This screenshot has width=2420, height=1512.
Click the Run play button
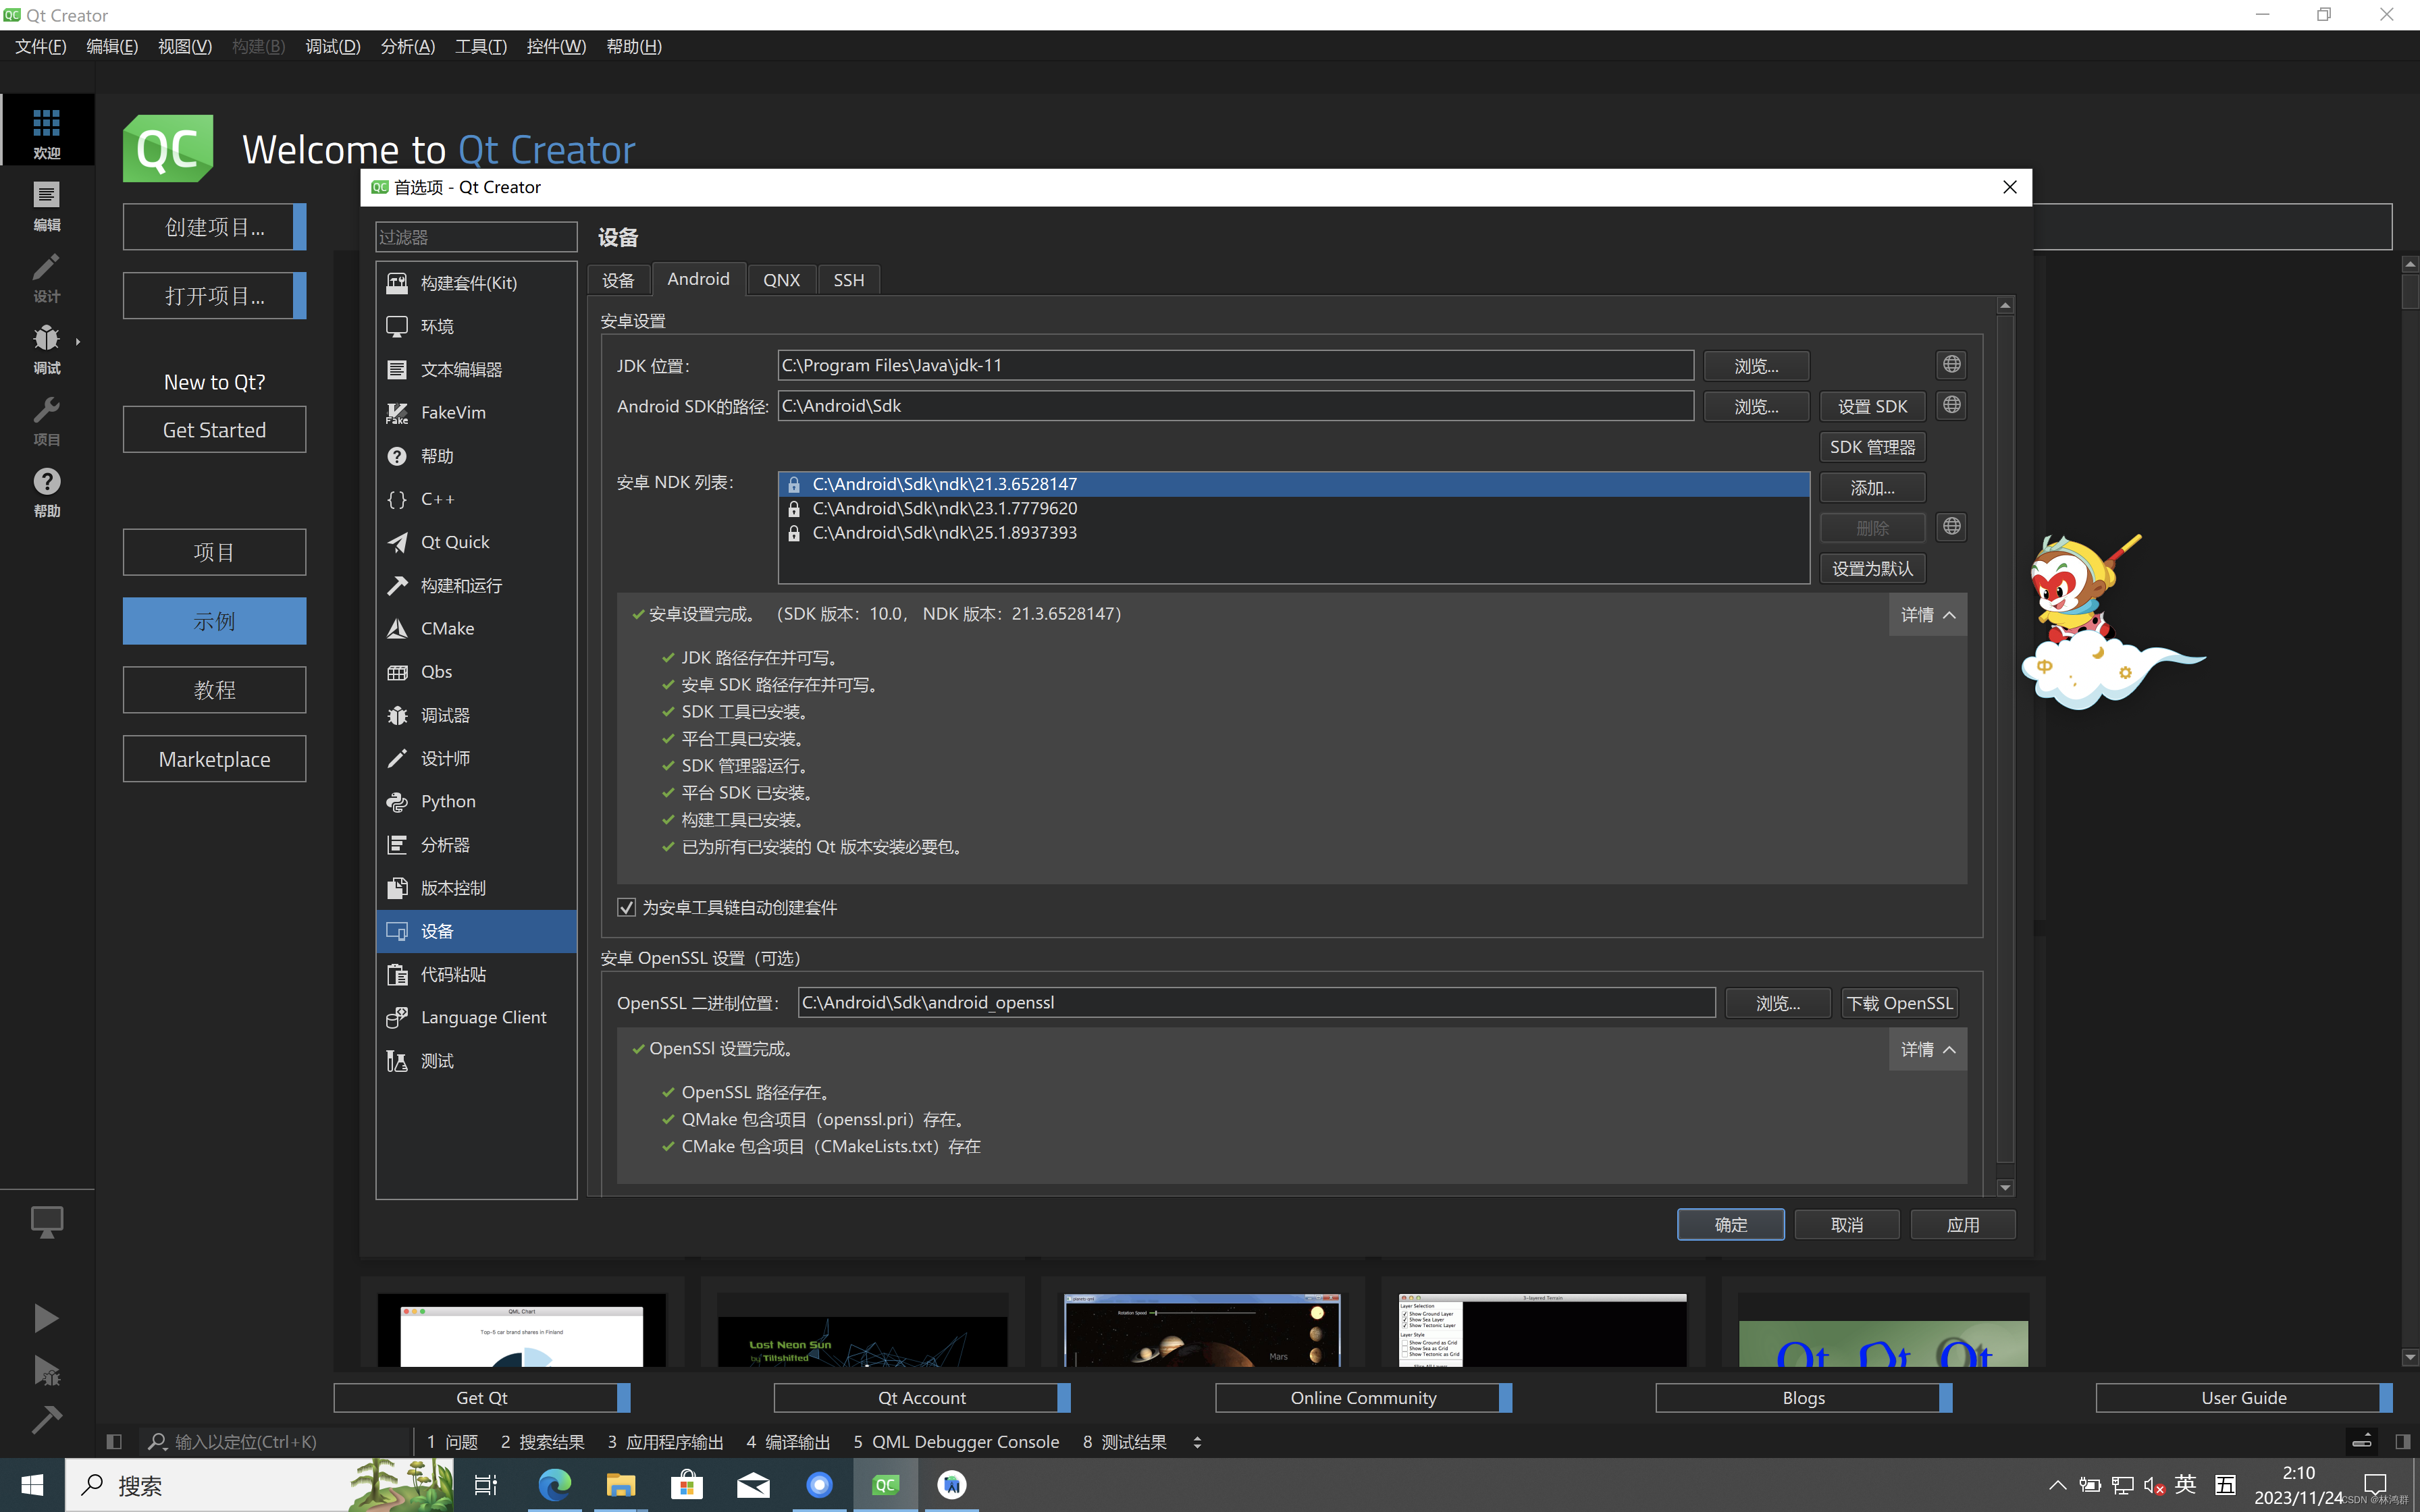point(46,1318)
